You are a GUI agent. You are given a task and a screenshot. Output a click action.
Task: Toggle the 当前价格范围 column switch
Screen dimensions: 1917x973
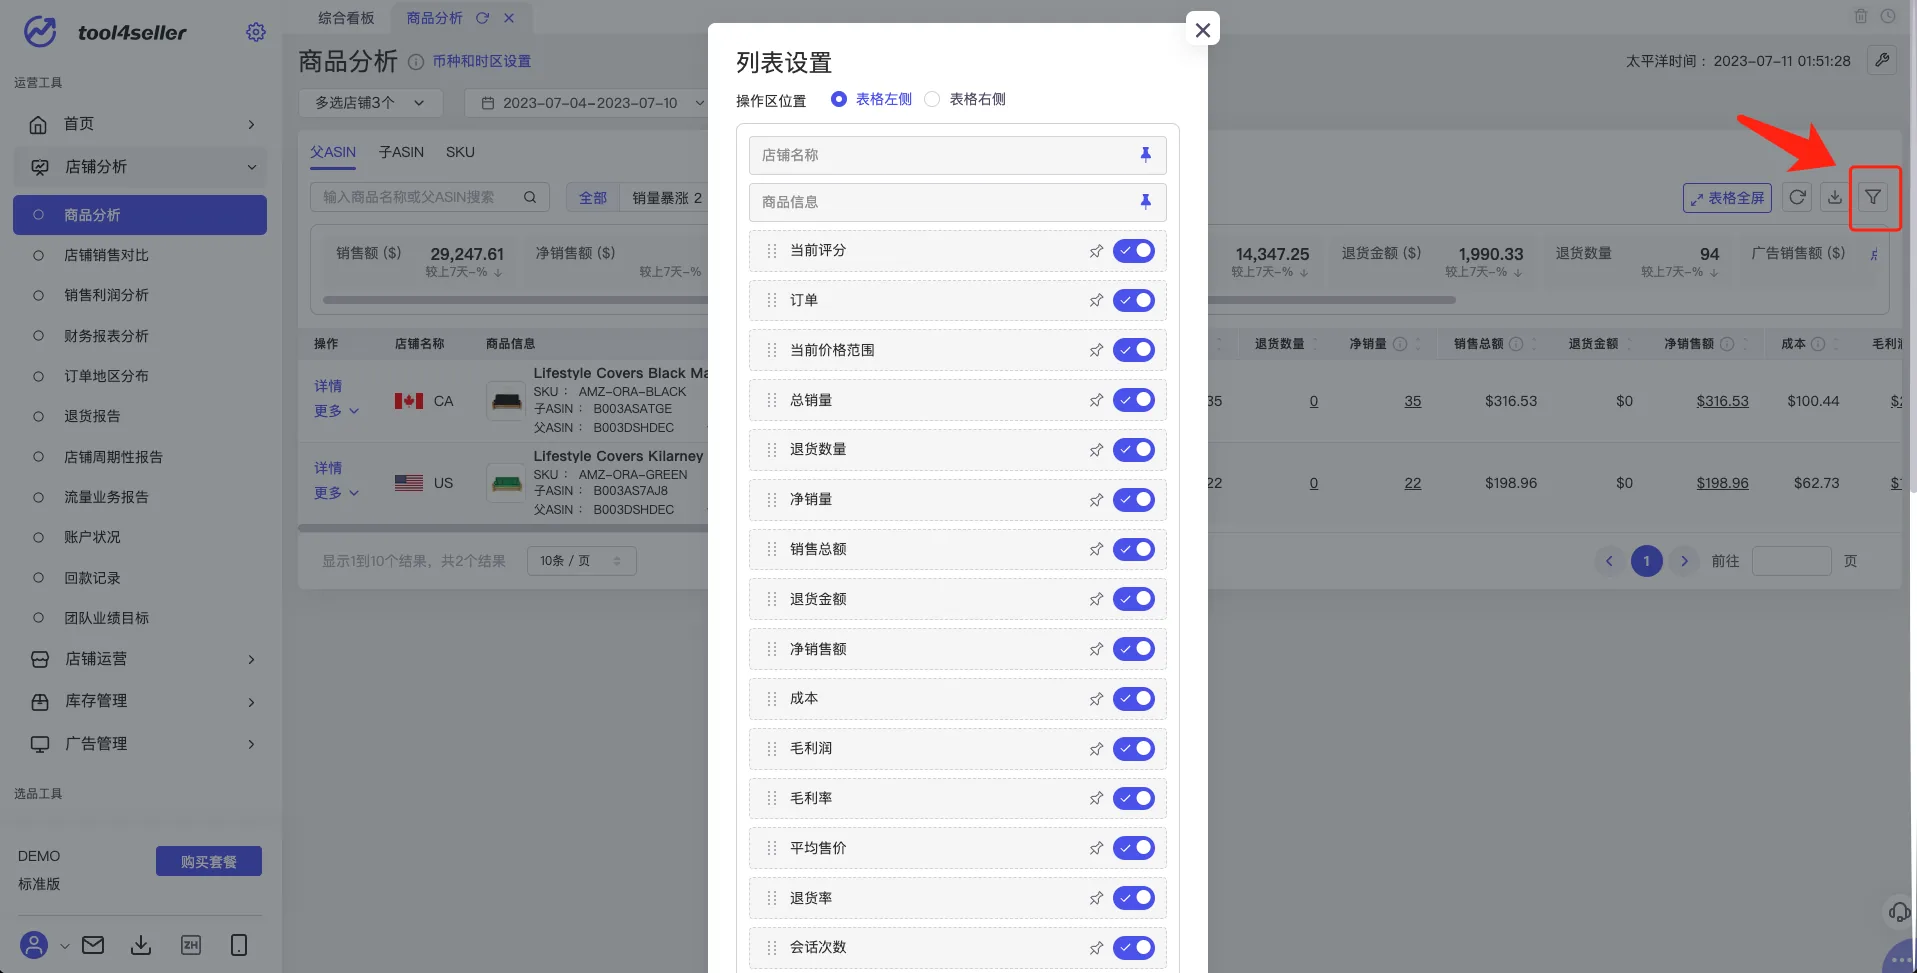pos(1134,350)
